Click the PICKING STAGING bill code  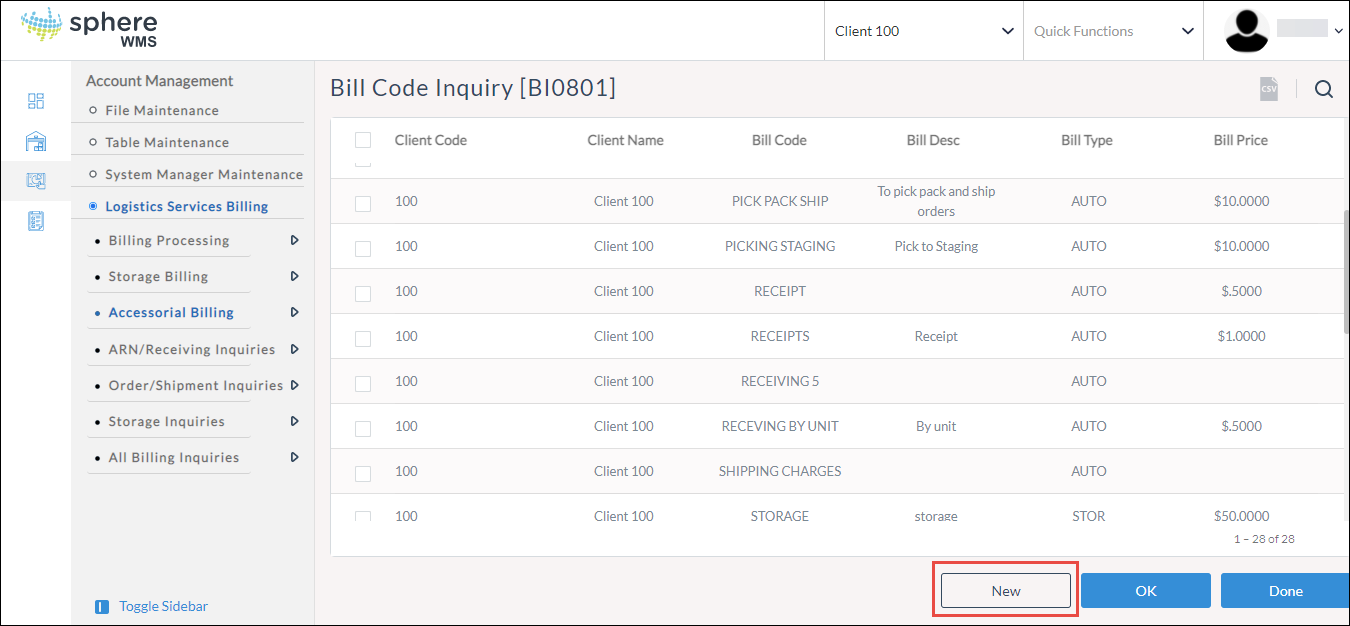[x=780, y=246]
